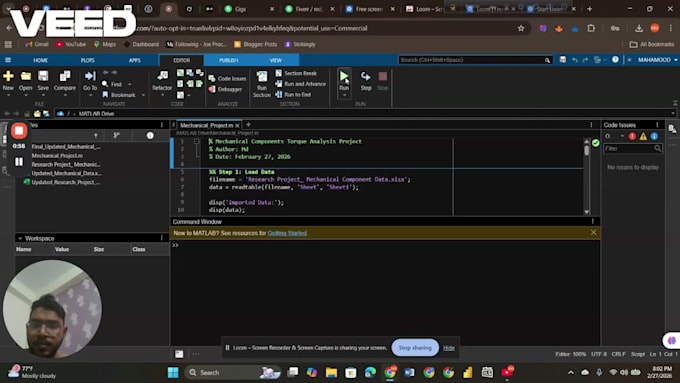This screenshot has height=383, width=680.
Task: Expand the Find dropdown arrow
Action: click(129, 84)
